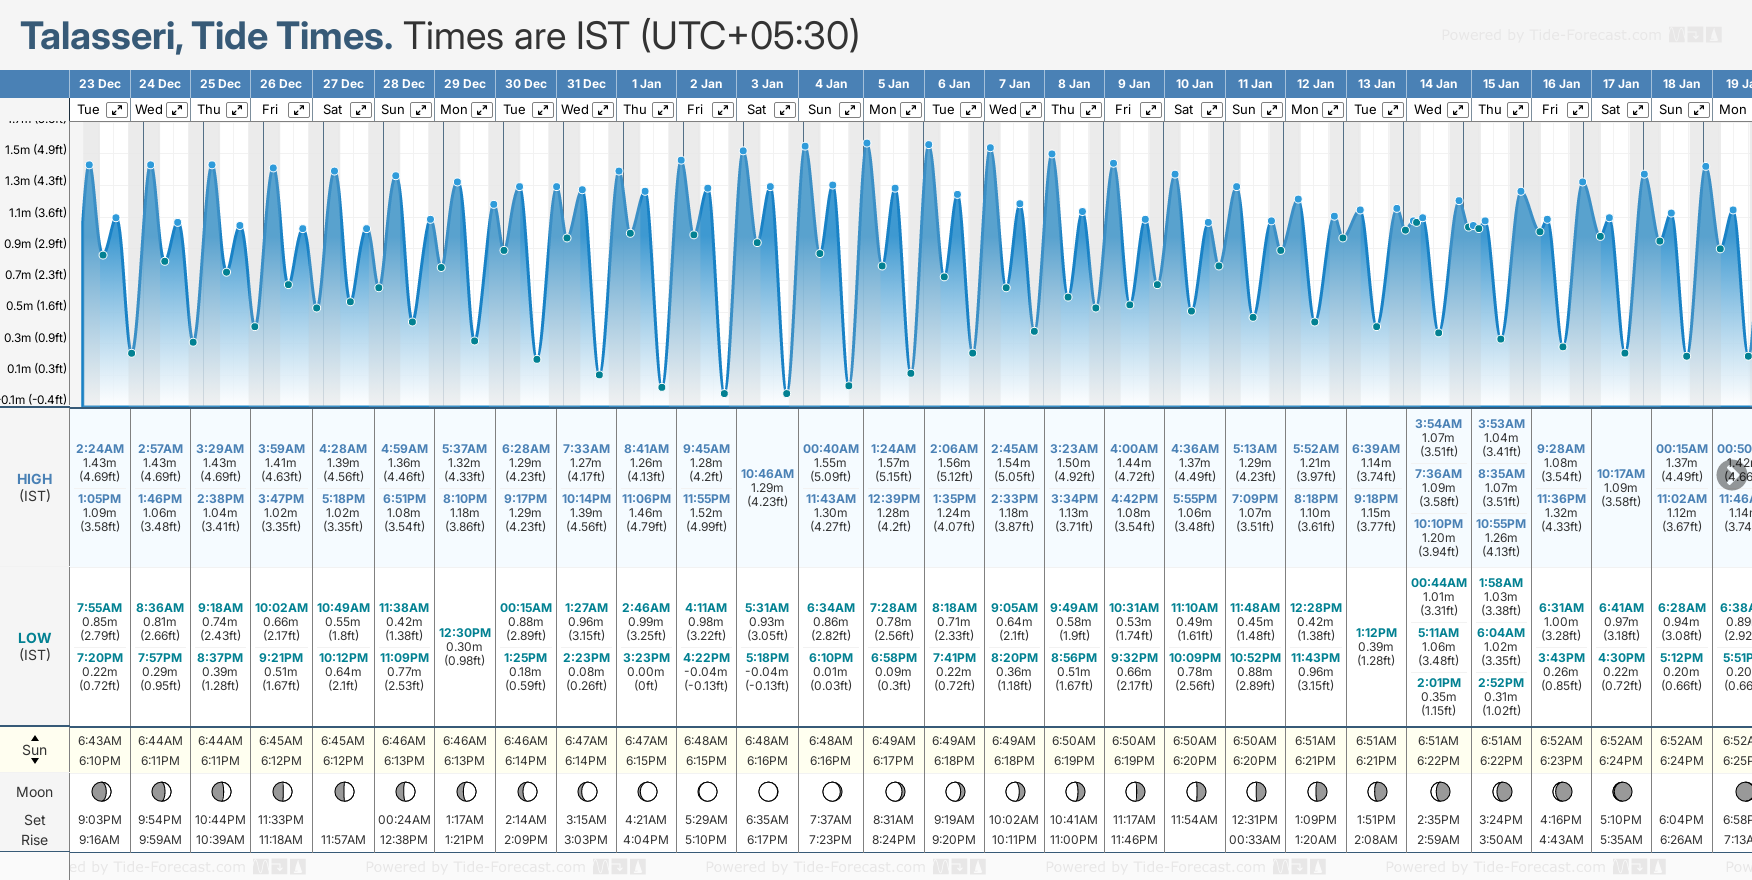Select the 10 Jan date header

(x=1194, y=84)
